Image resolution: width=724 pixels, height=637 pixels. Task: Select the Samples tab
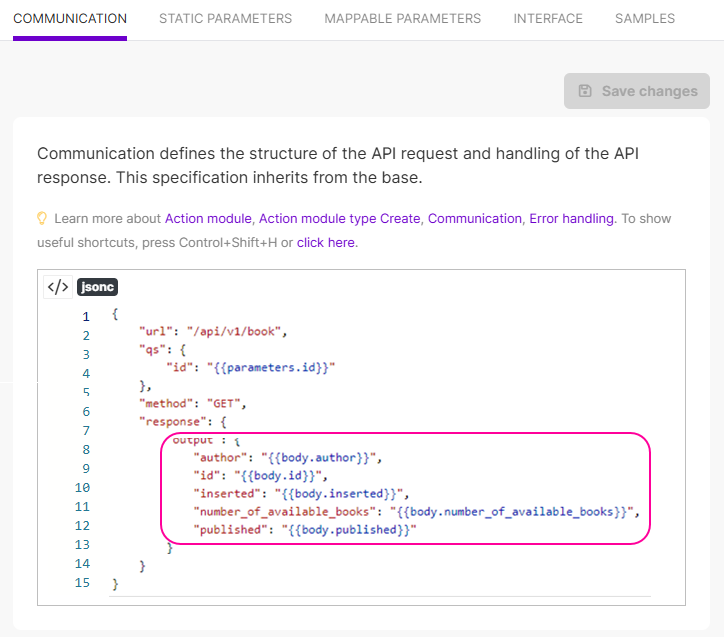644,18
